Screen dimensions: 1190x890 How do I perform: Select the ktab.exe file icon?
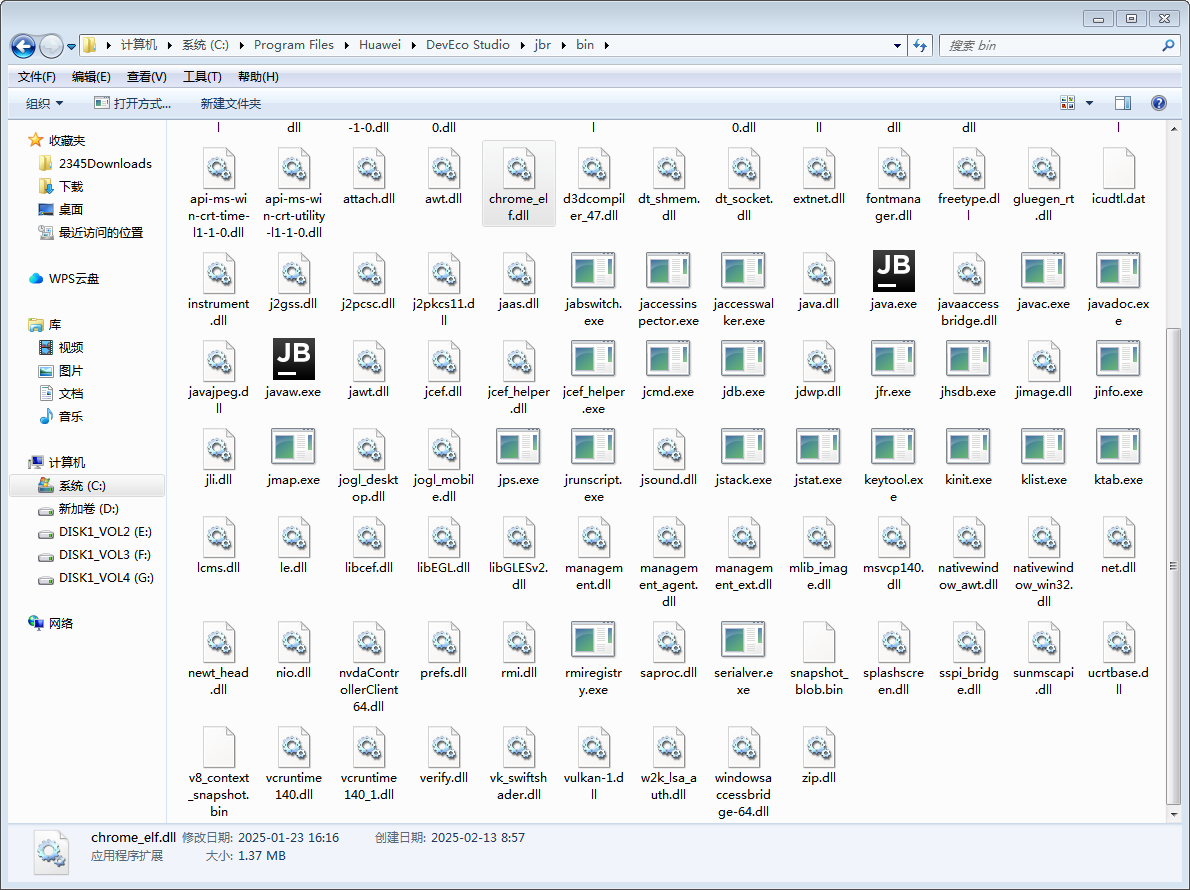coord(1119,447)
